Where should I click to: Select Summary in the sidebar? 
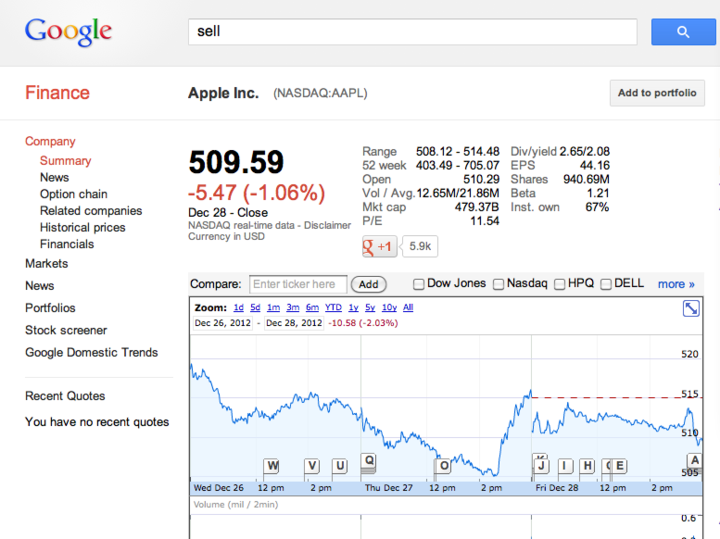click(66, 161)
